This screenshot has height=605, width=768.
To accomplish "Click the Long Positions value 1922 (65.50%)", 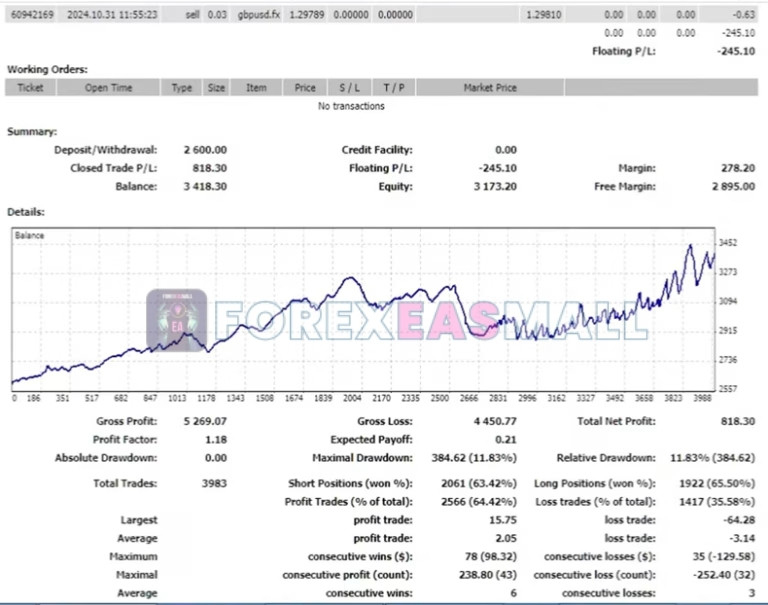I will click(x=717, y=484).
